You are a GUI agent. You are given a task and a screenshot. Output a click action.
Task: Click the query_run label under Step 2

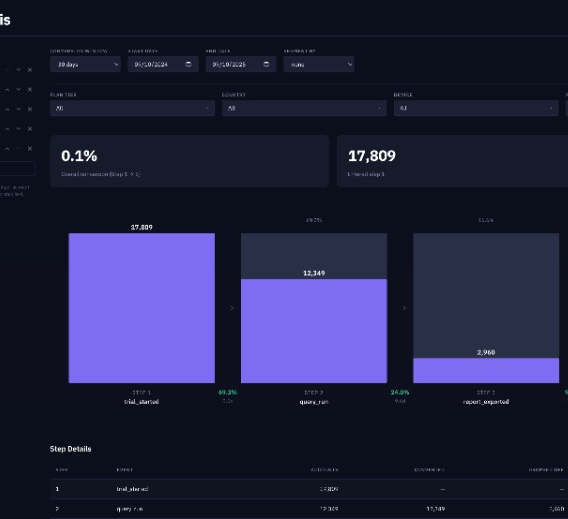coord(314,402)
